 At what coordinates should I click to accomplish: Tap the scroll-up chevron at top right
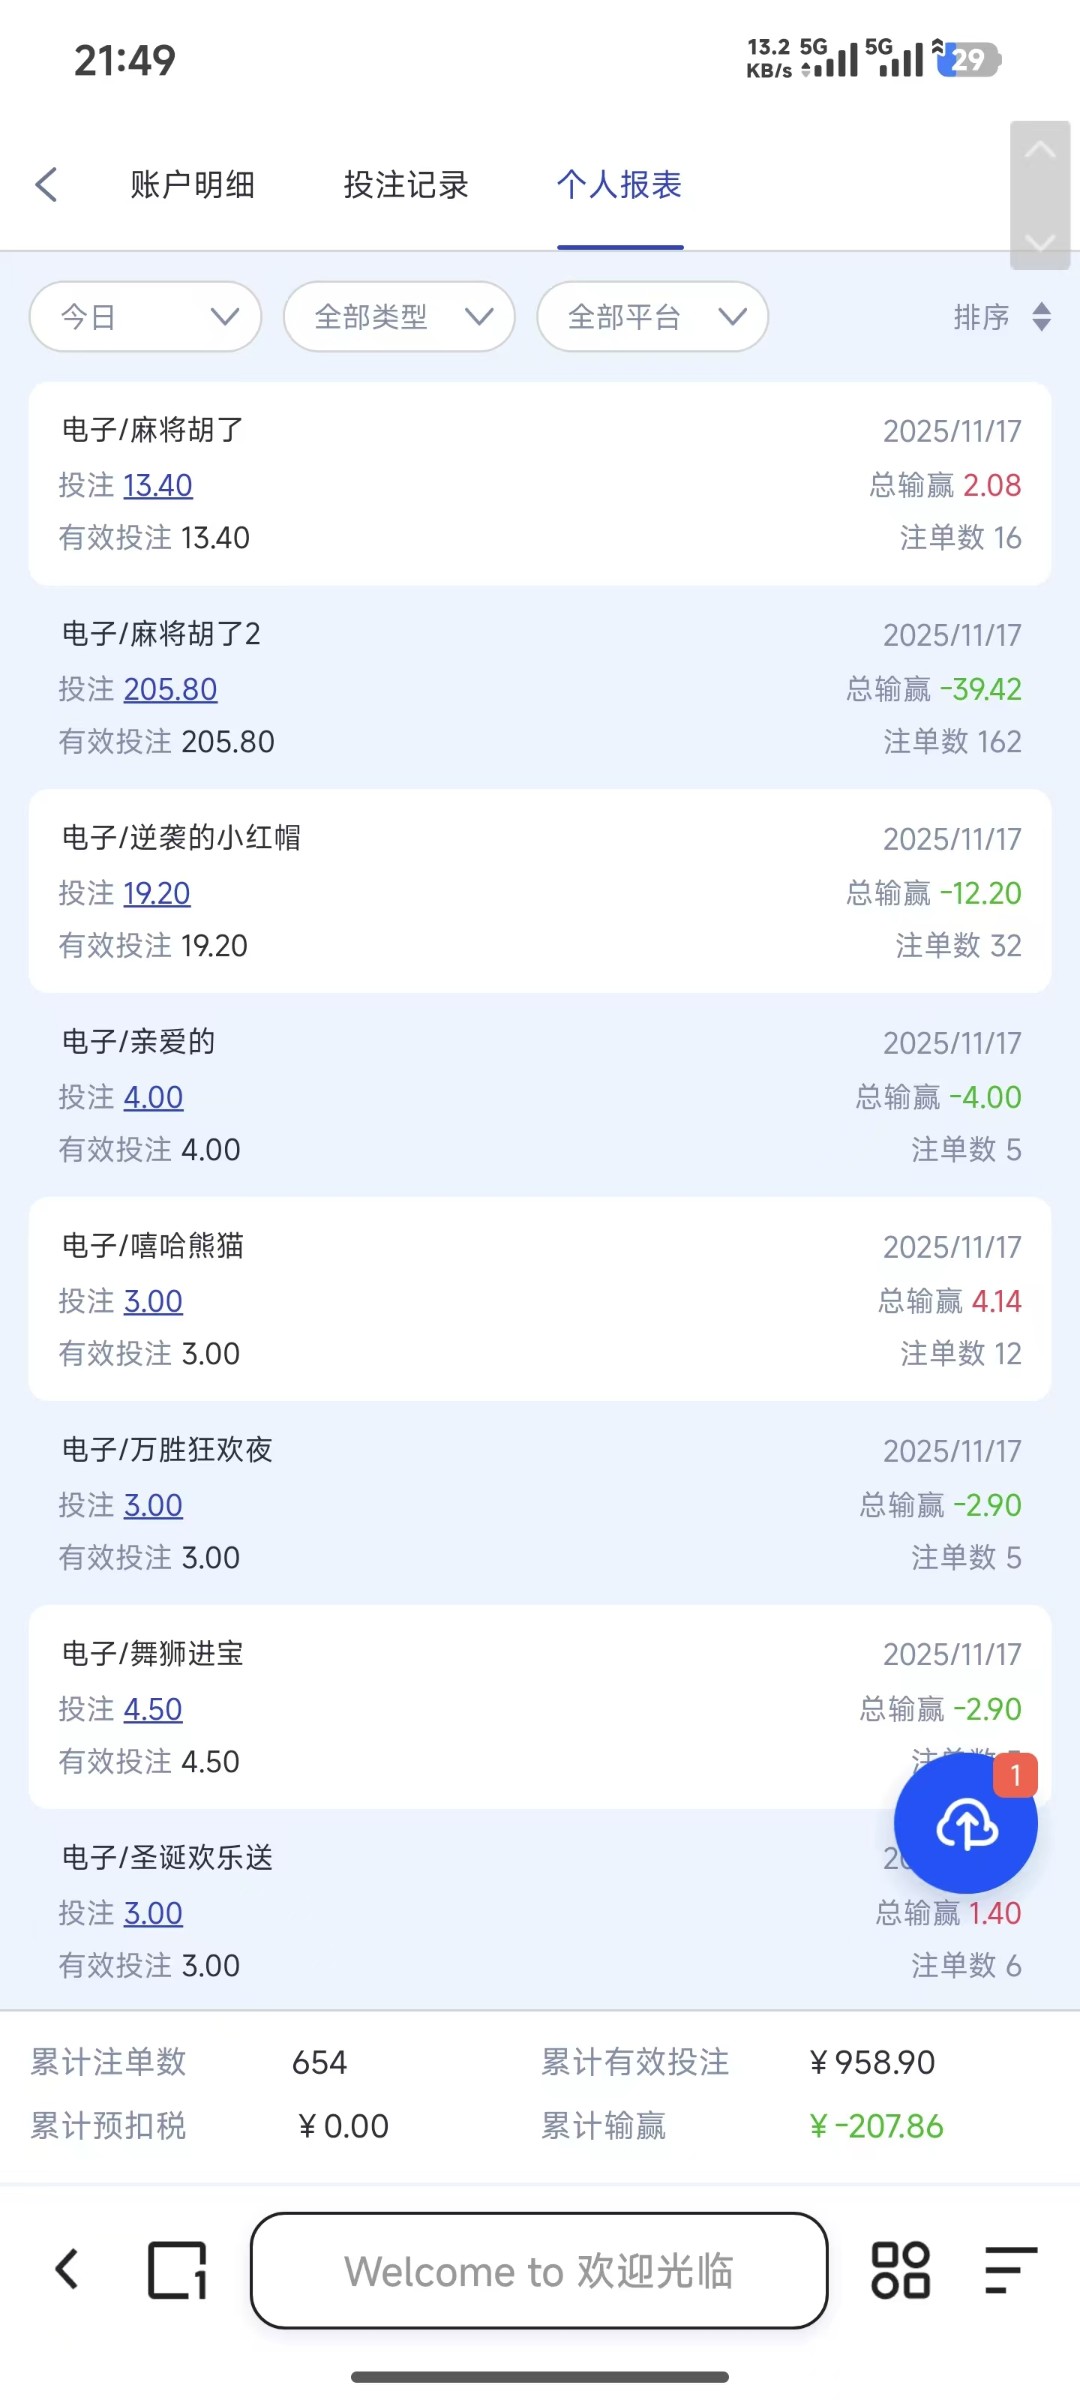1040,151
